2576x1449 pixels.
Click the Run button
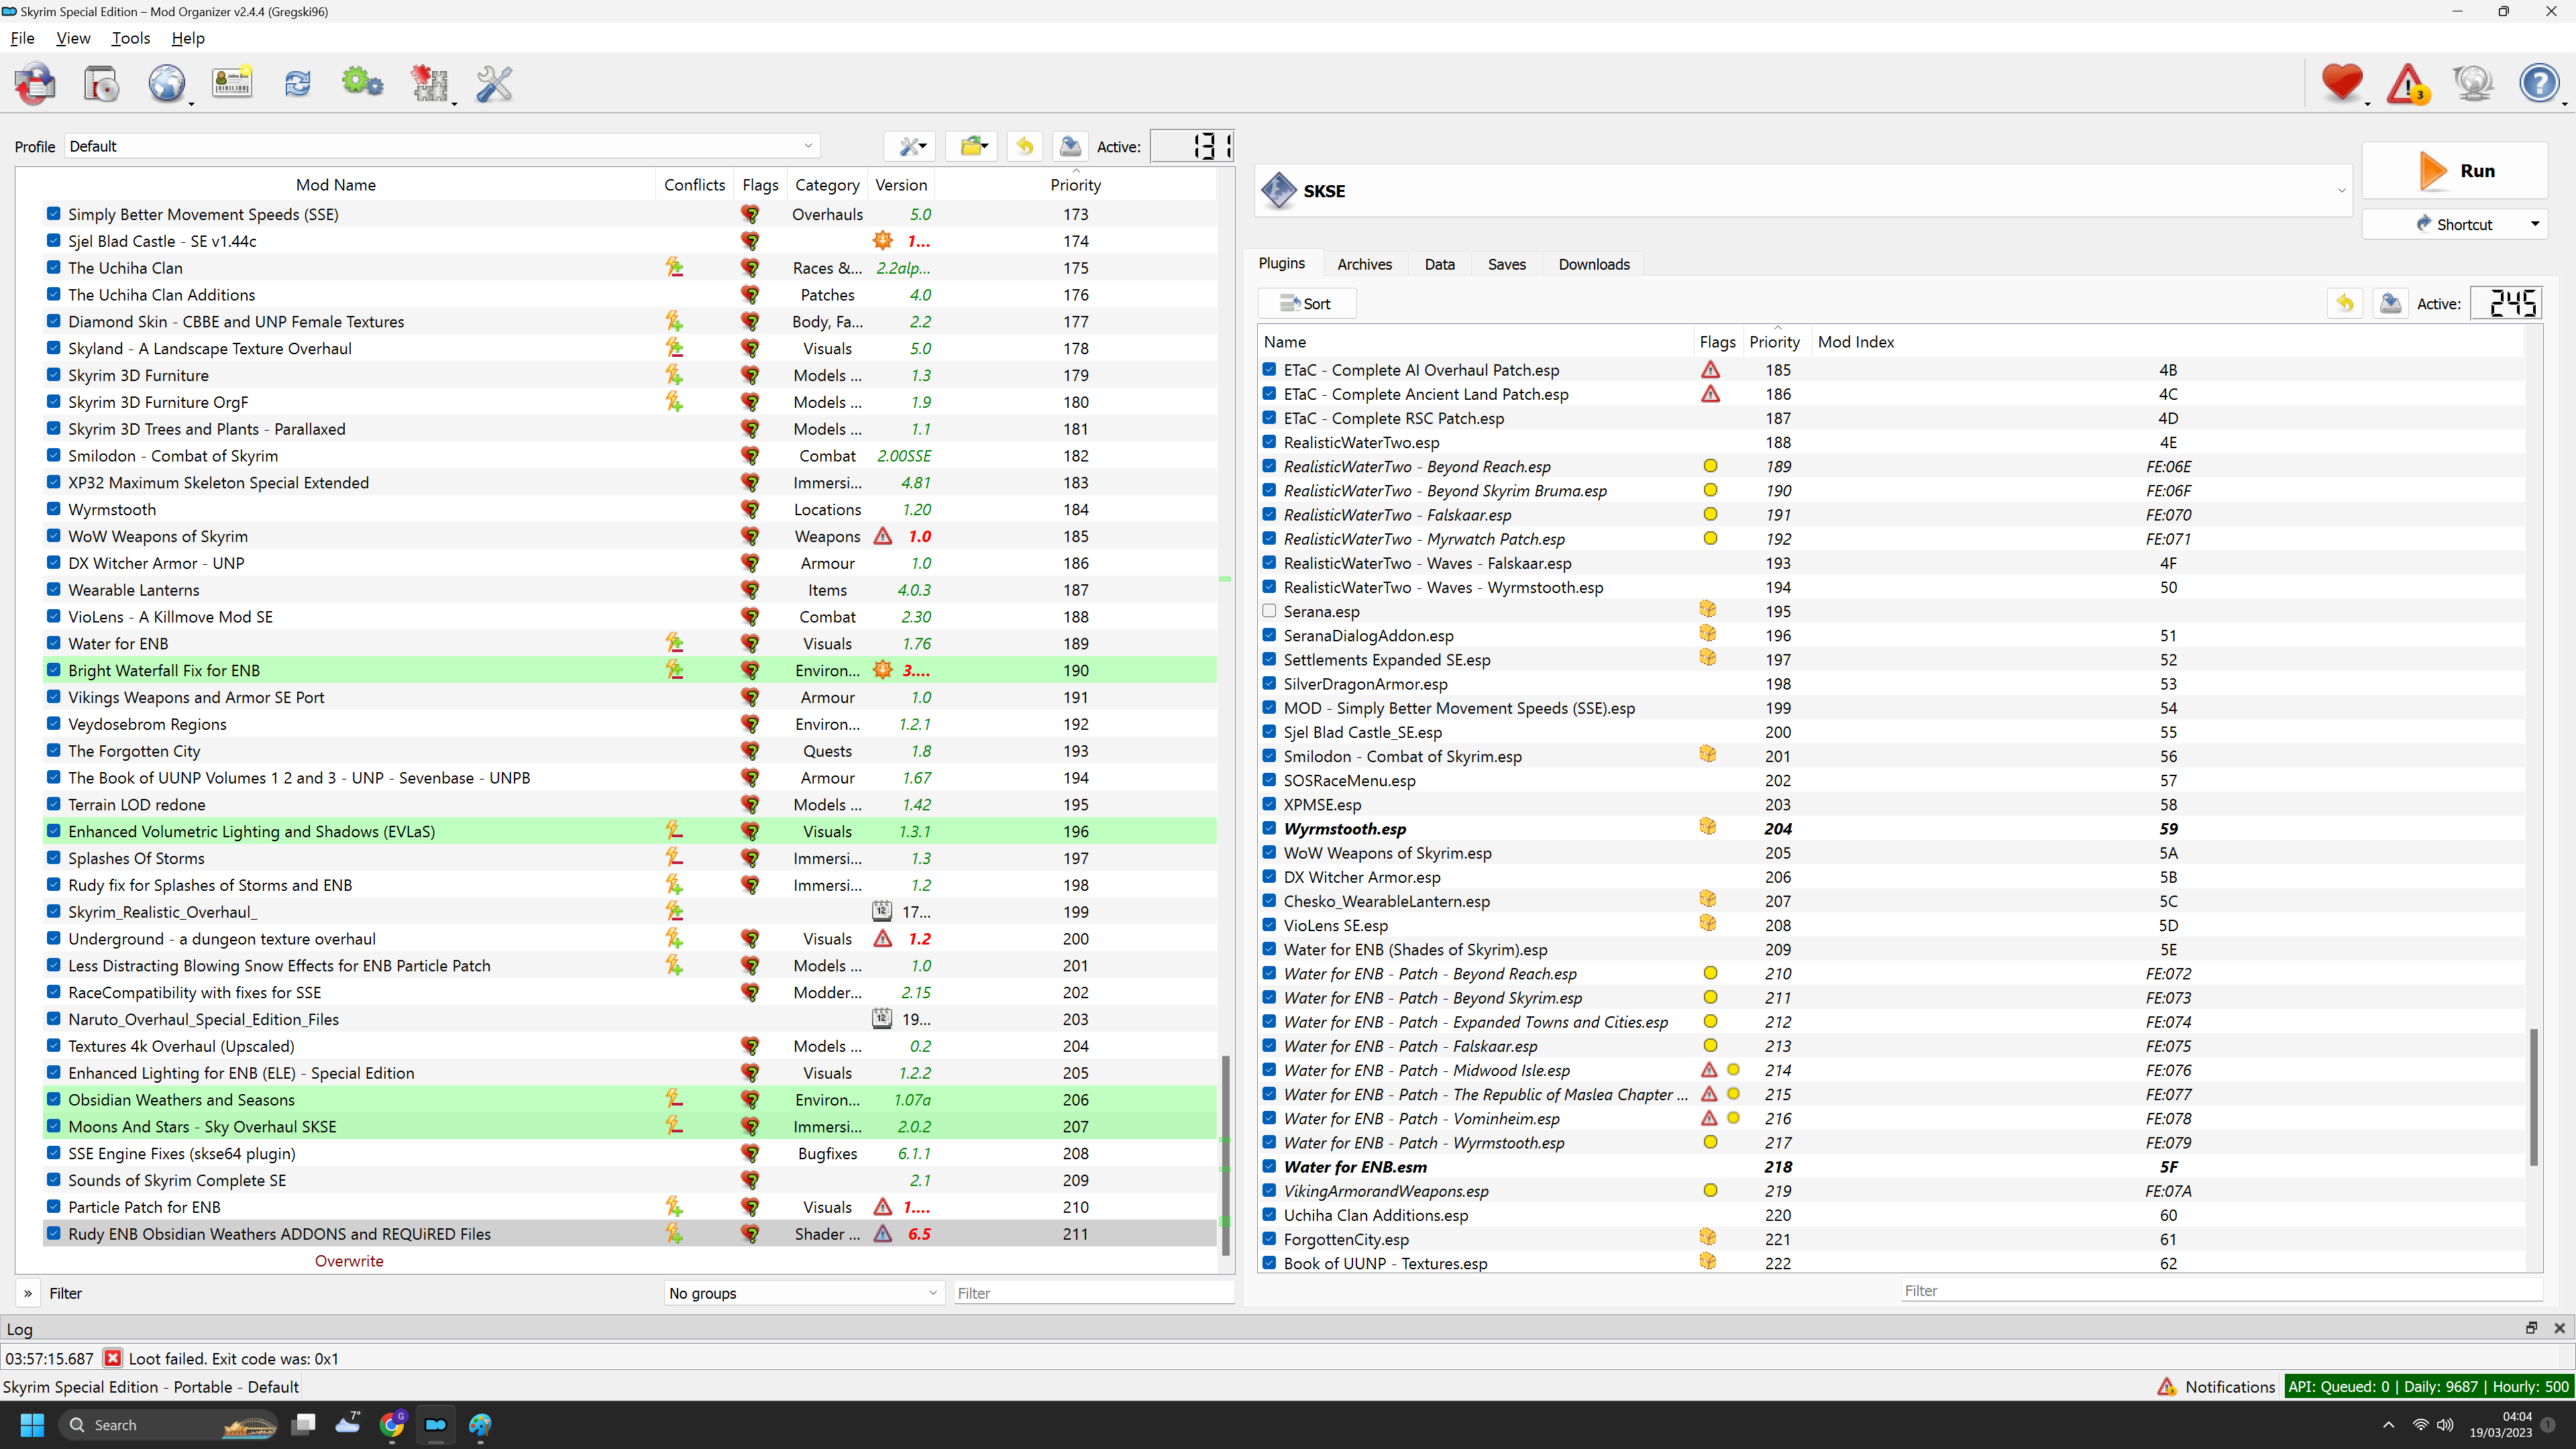2454,170
